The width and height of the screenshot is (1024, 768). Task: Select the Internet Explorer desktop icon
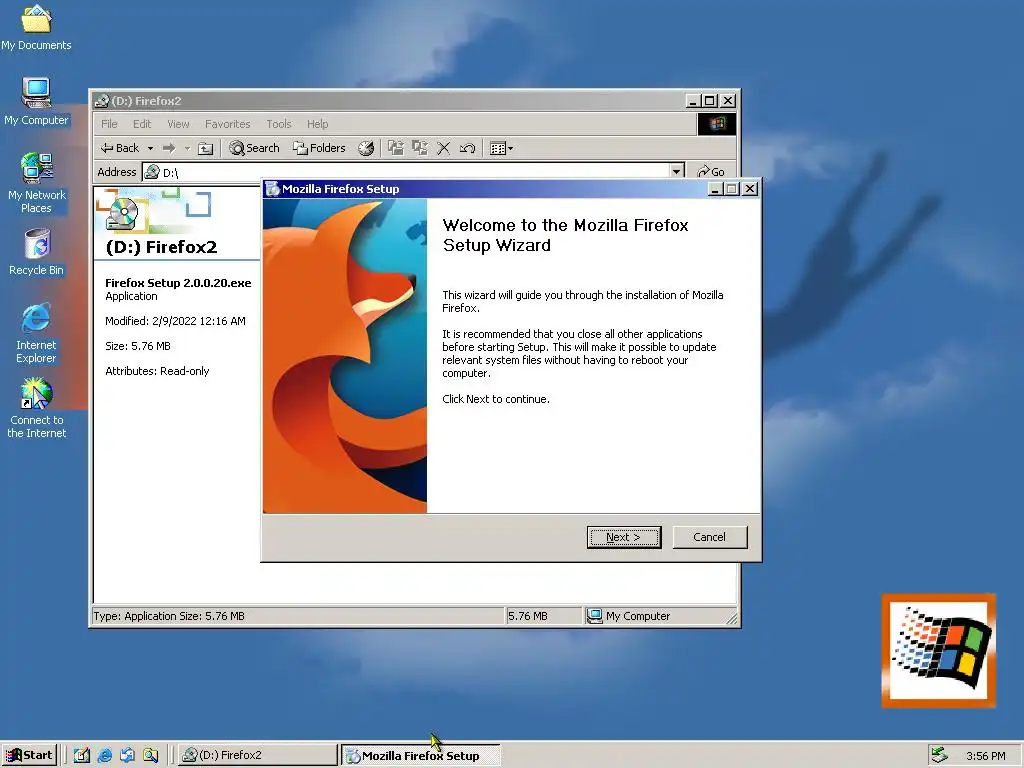click(x=36, y=333)
